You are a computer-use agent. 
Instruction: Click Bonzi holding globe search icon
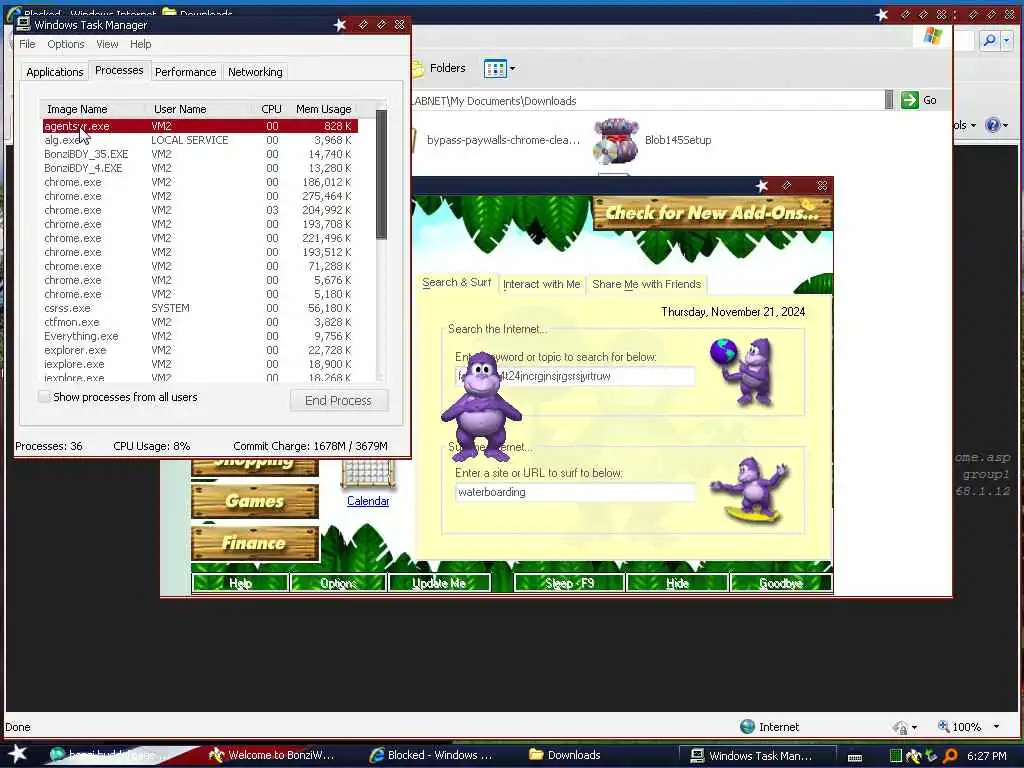tap(744, 371)
